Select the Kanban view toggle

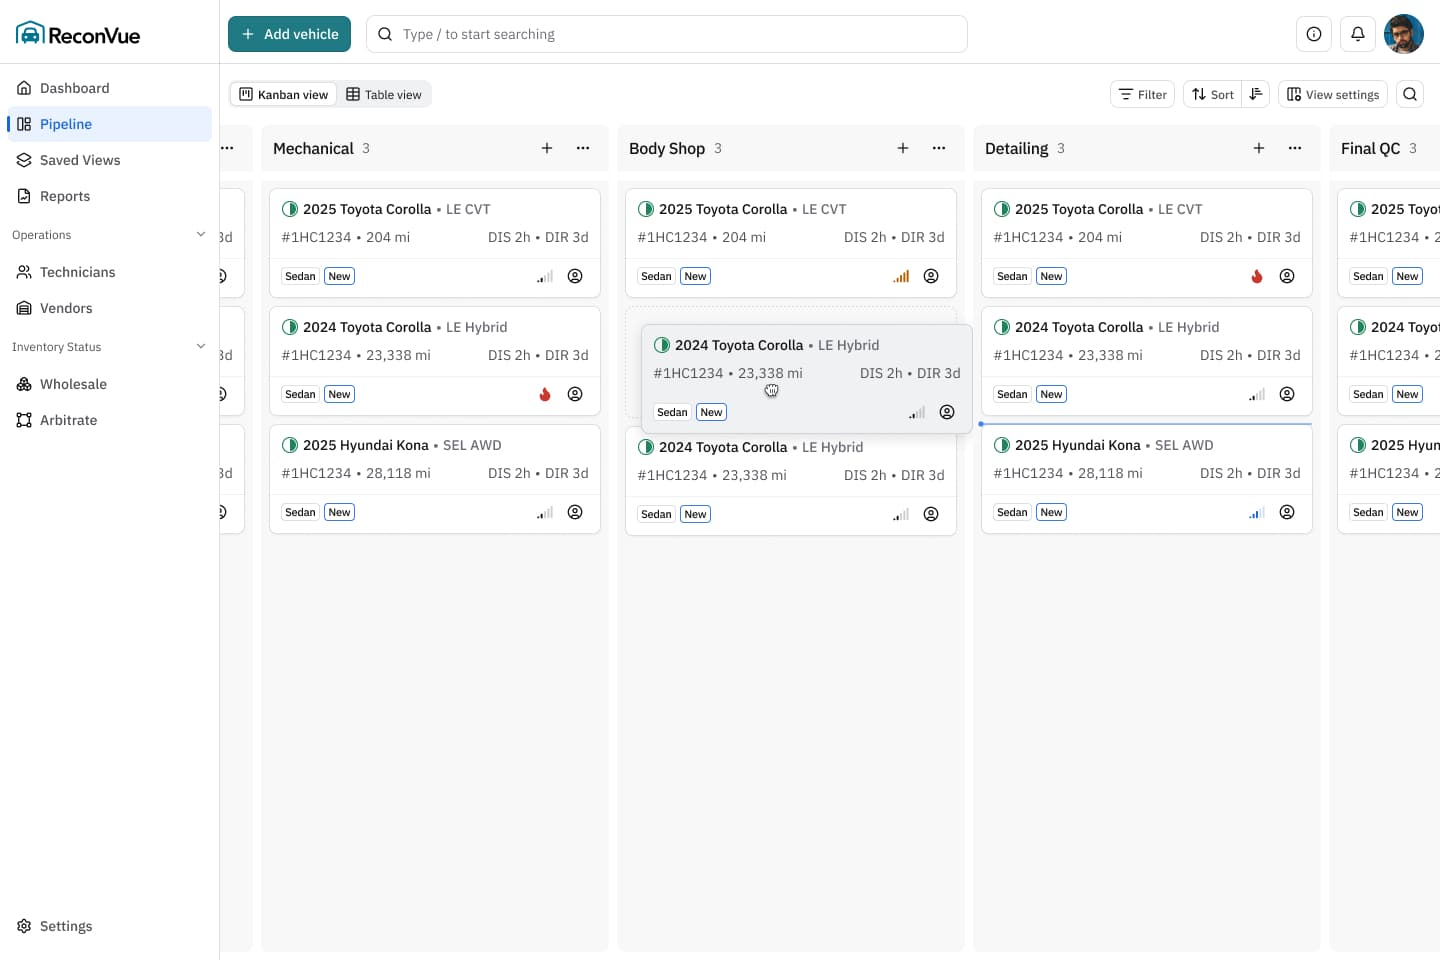point(283,93)
